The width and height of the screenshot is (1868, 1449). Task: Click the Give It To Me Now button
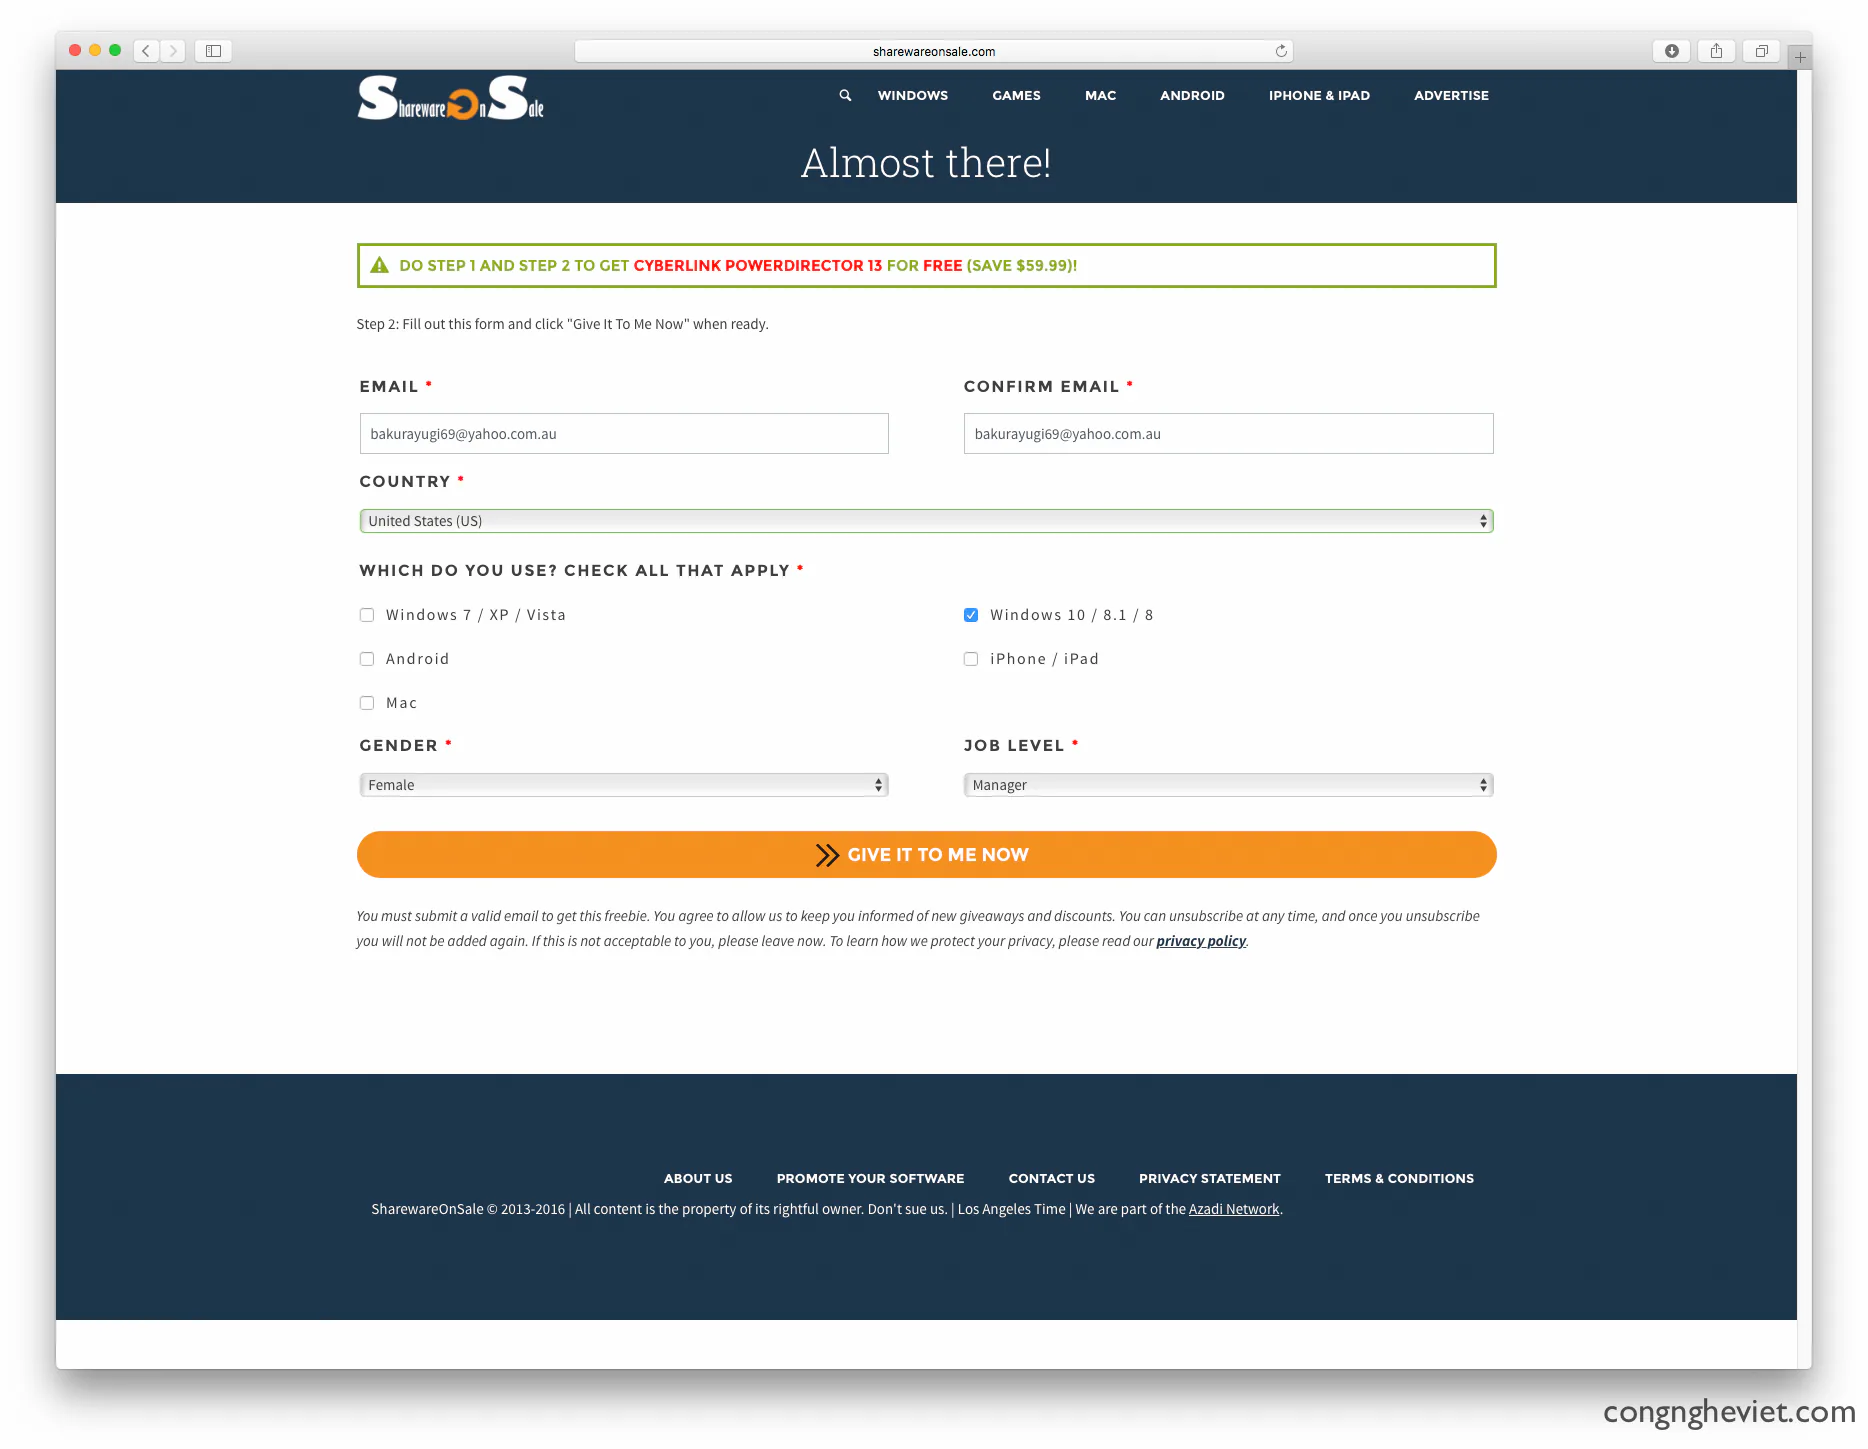926,855
